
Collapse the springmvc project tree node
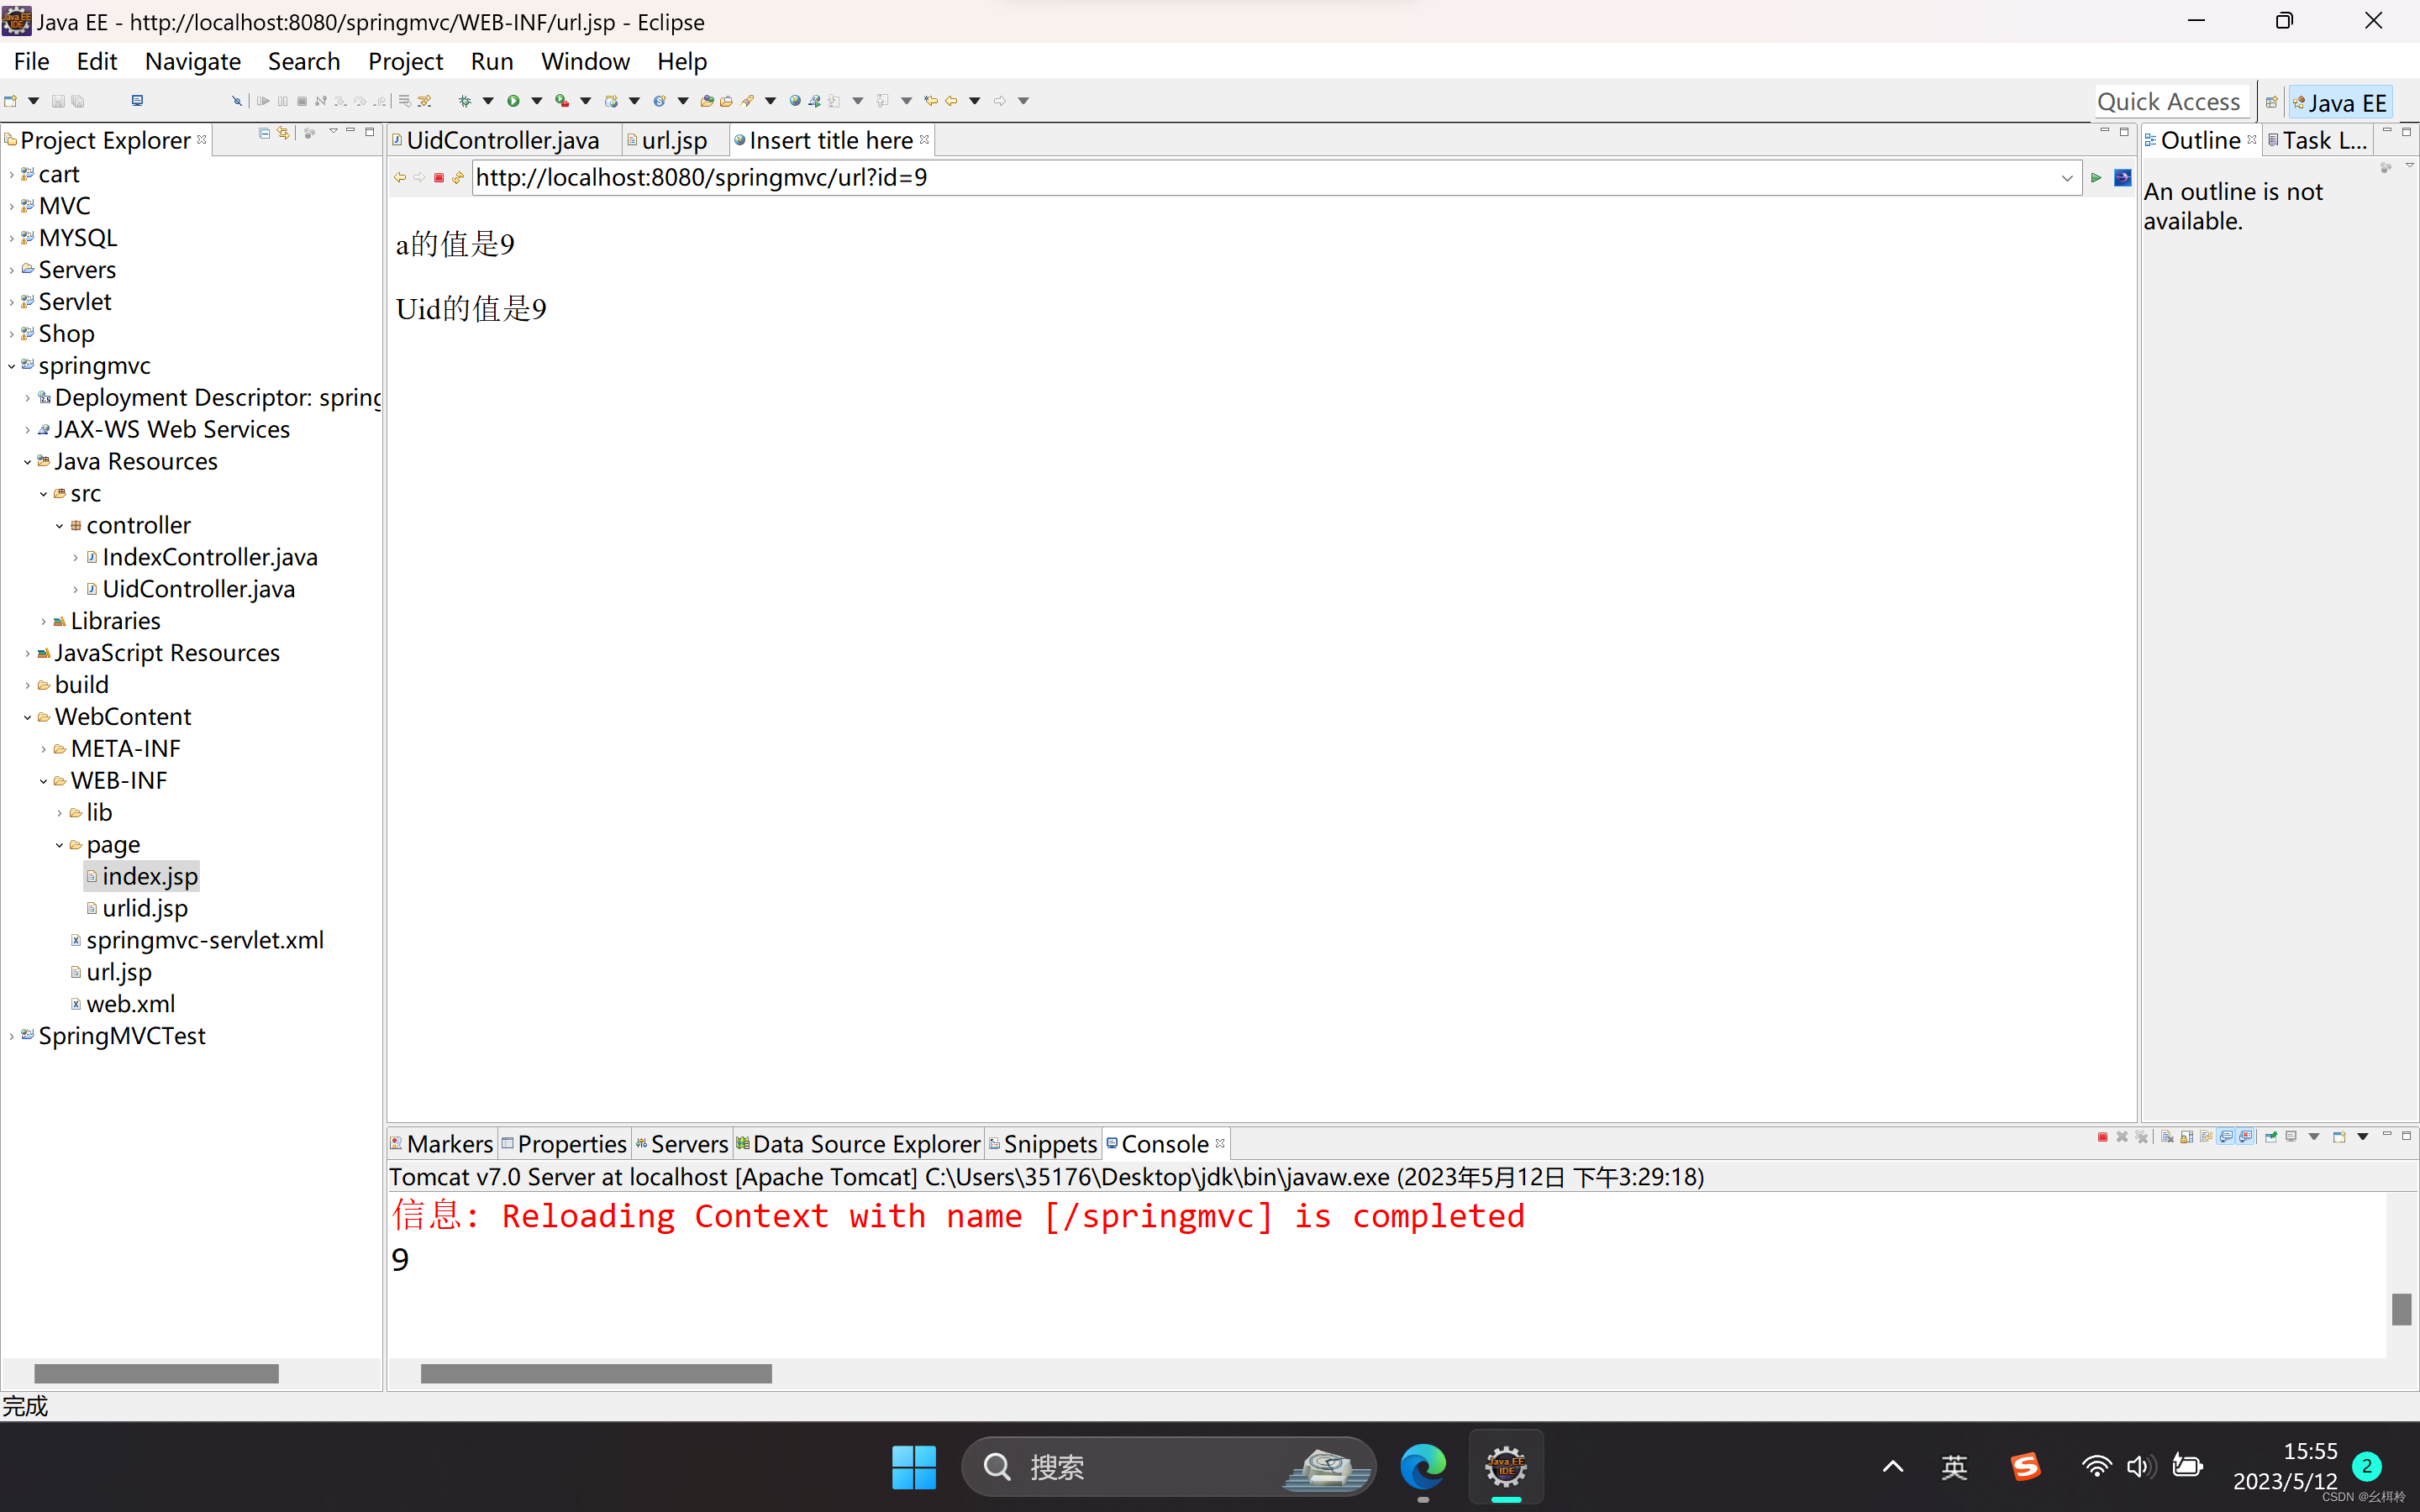click(12, 366)
